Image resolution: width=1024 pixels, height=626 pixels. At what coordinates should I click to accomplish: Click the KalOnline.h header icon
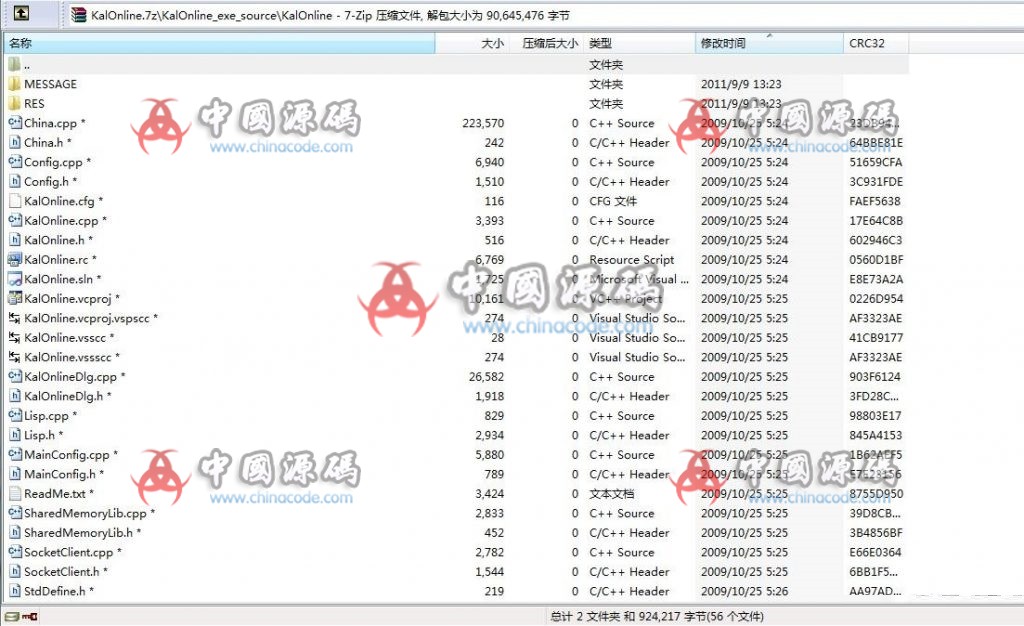[14, 240]
